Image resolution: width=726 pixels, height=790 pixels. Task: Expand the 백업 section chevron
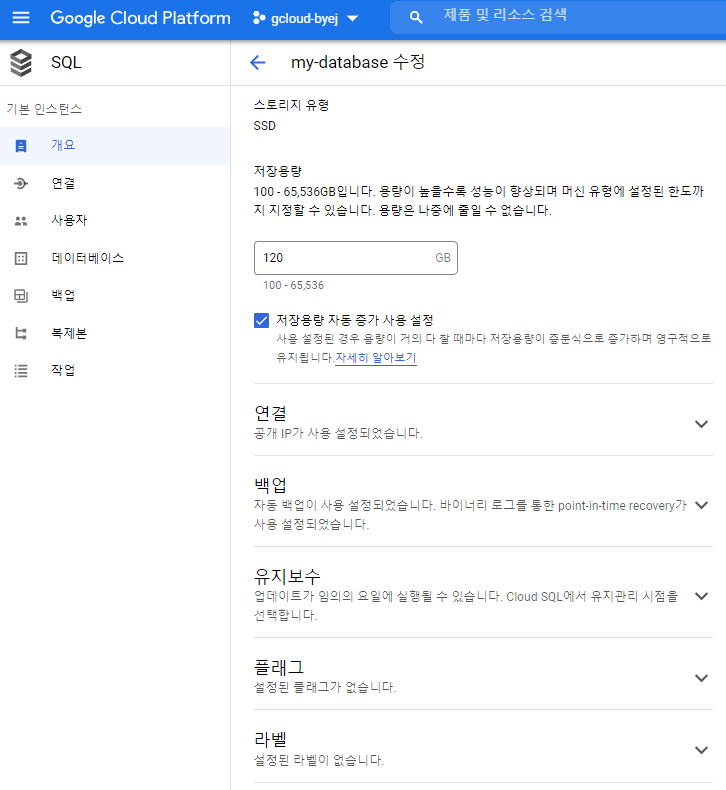click(x=701, y=505)
